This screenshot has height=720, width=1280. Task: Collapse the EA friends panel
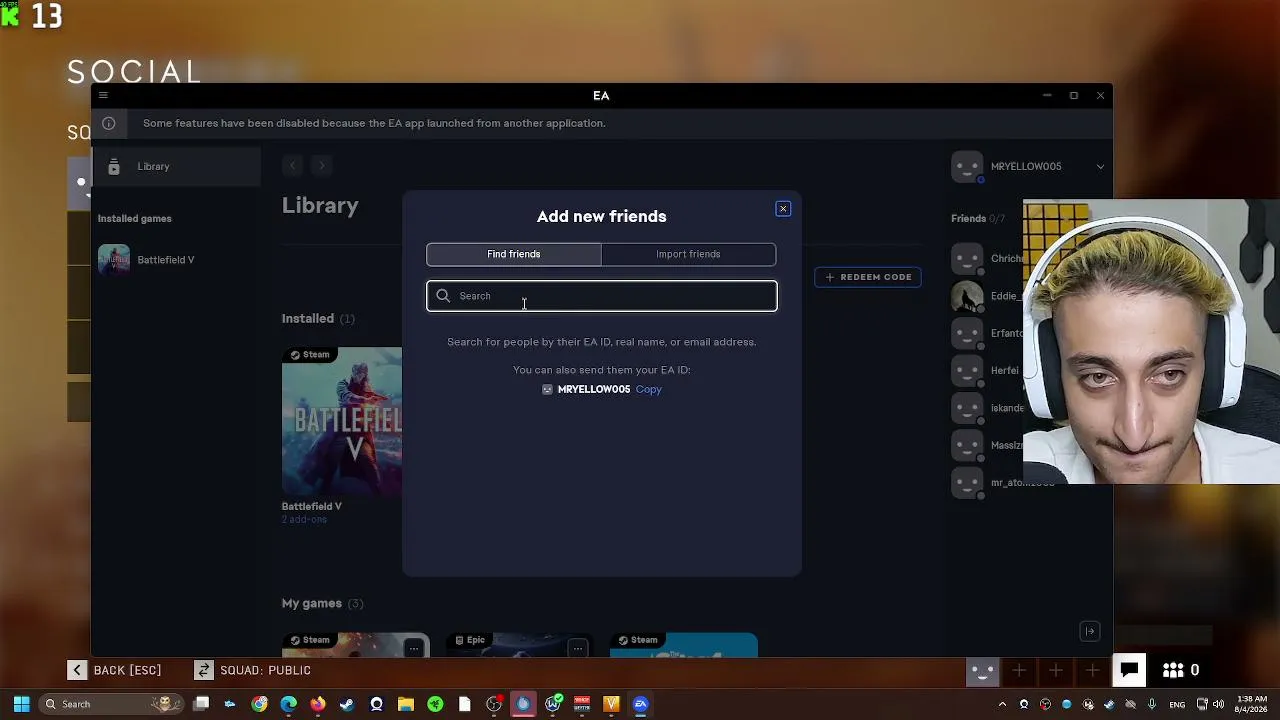coord(1090,631)
